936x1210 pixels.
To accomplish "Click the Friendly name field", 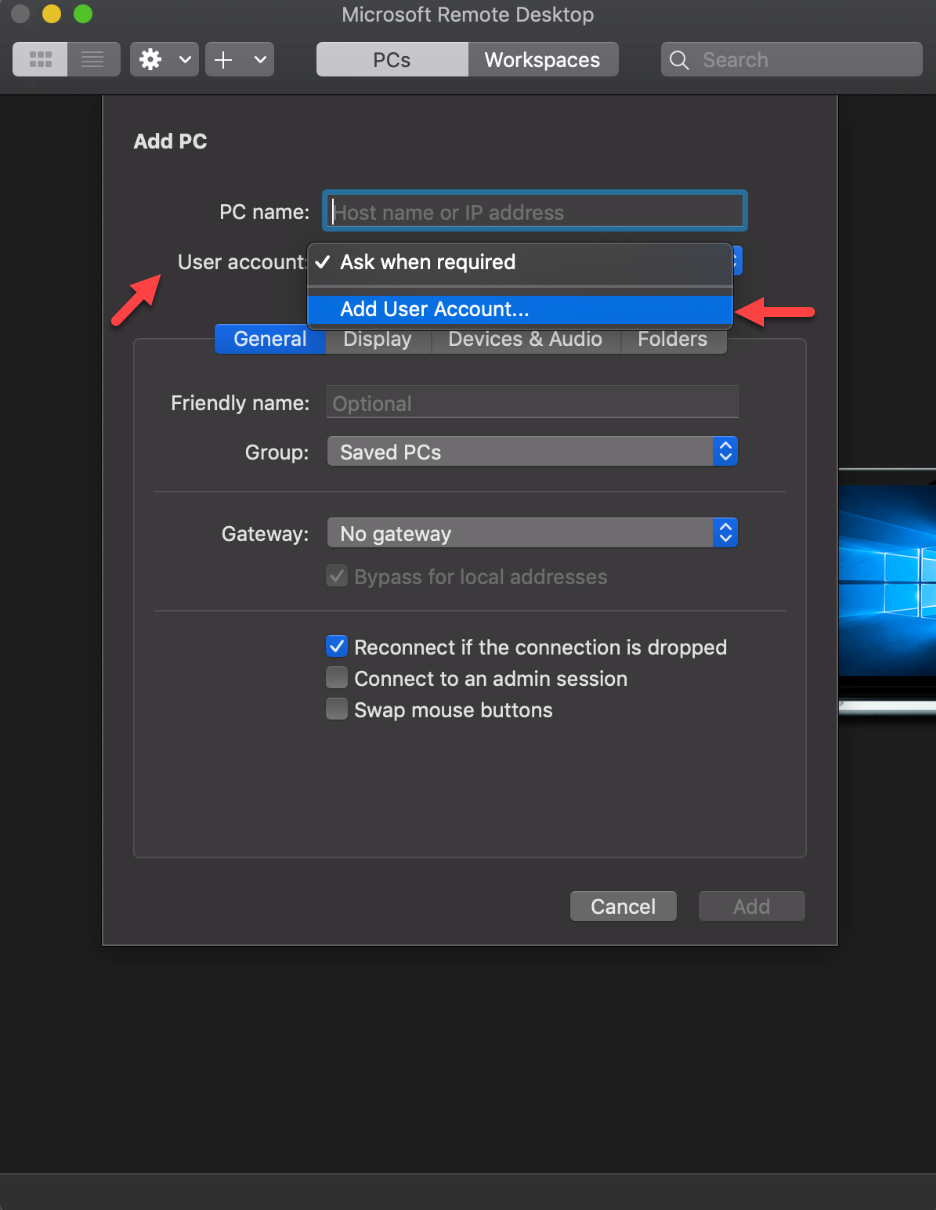I will 533,403.
